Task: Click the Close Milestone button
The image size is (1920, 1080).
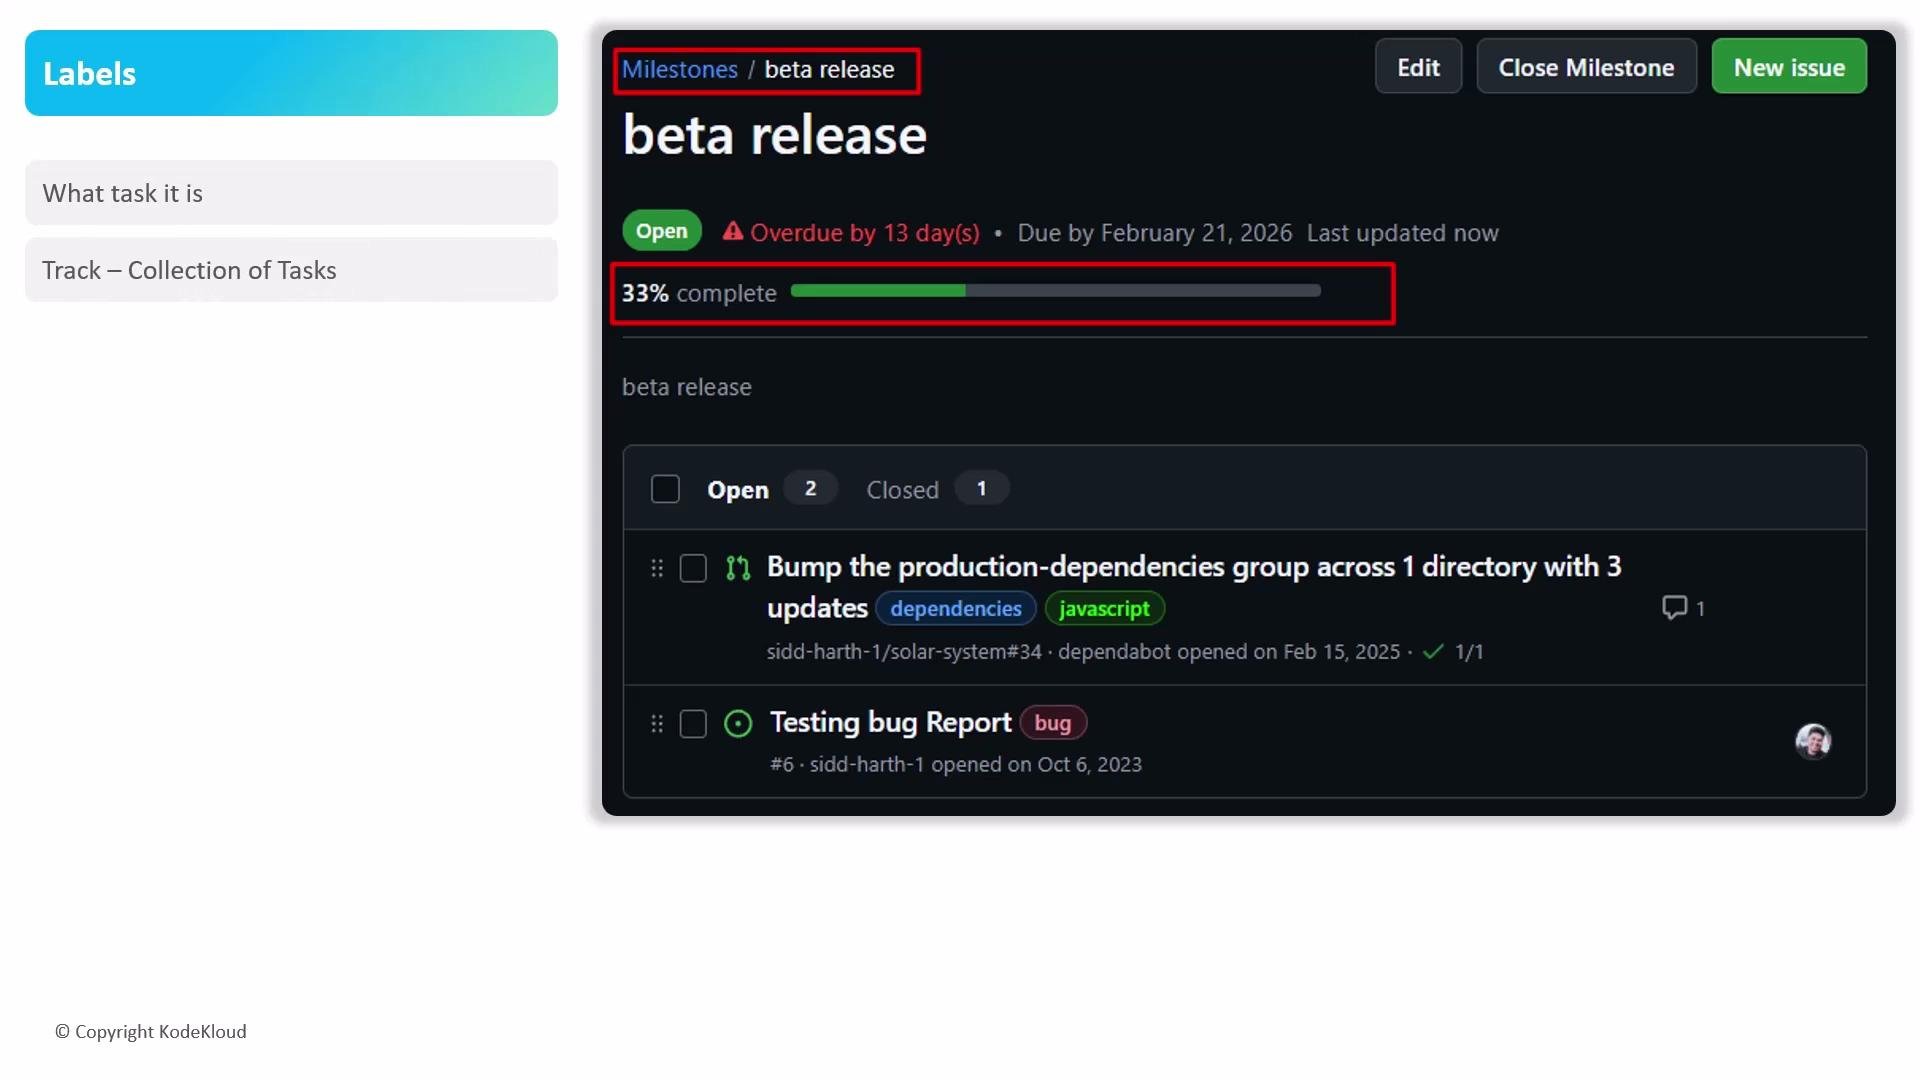Action: 1586,67
